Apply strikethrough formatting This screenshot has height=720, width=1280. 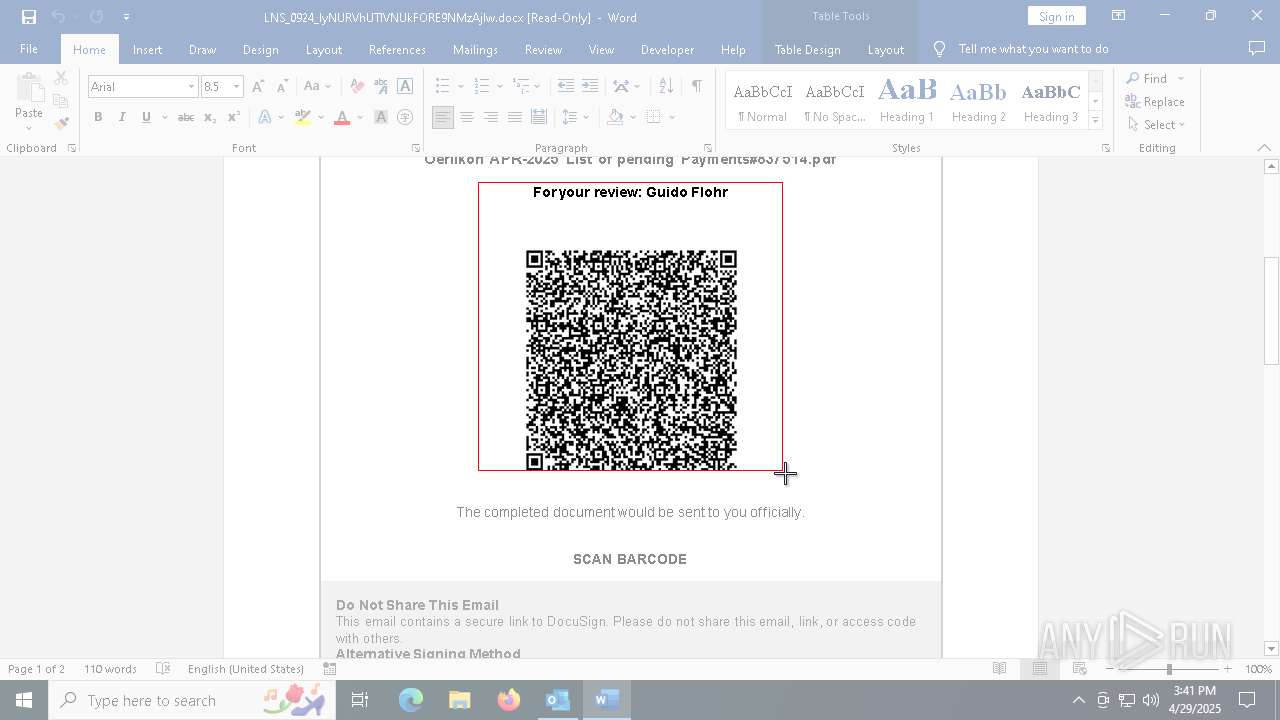(185, 117)
